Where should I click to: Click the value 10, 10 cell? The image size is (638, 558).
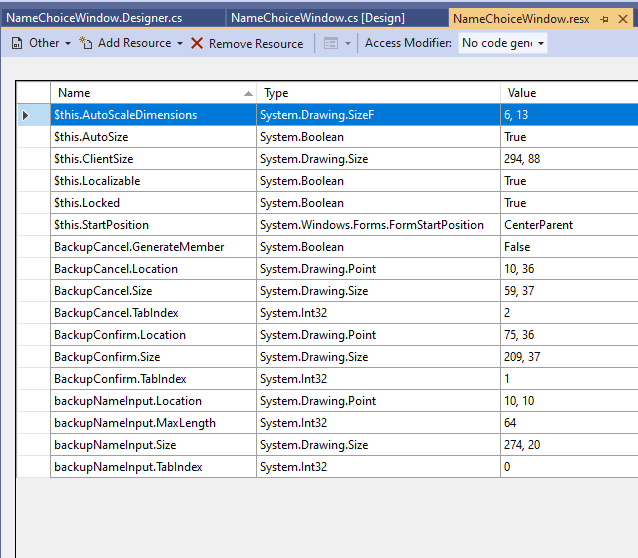click(x=569, y=400)
